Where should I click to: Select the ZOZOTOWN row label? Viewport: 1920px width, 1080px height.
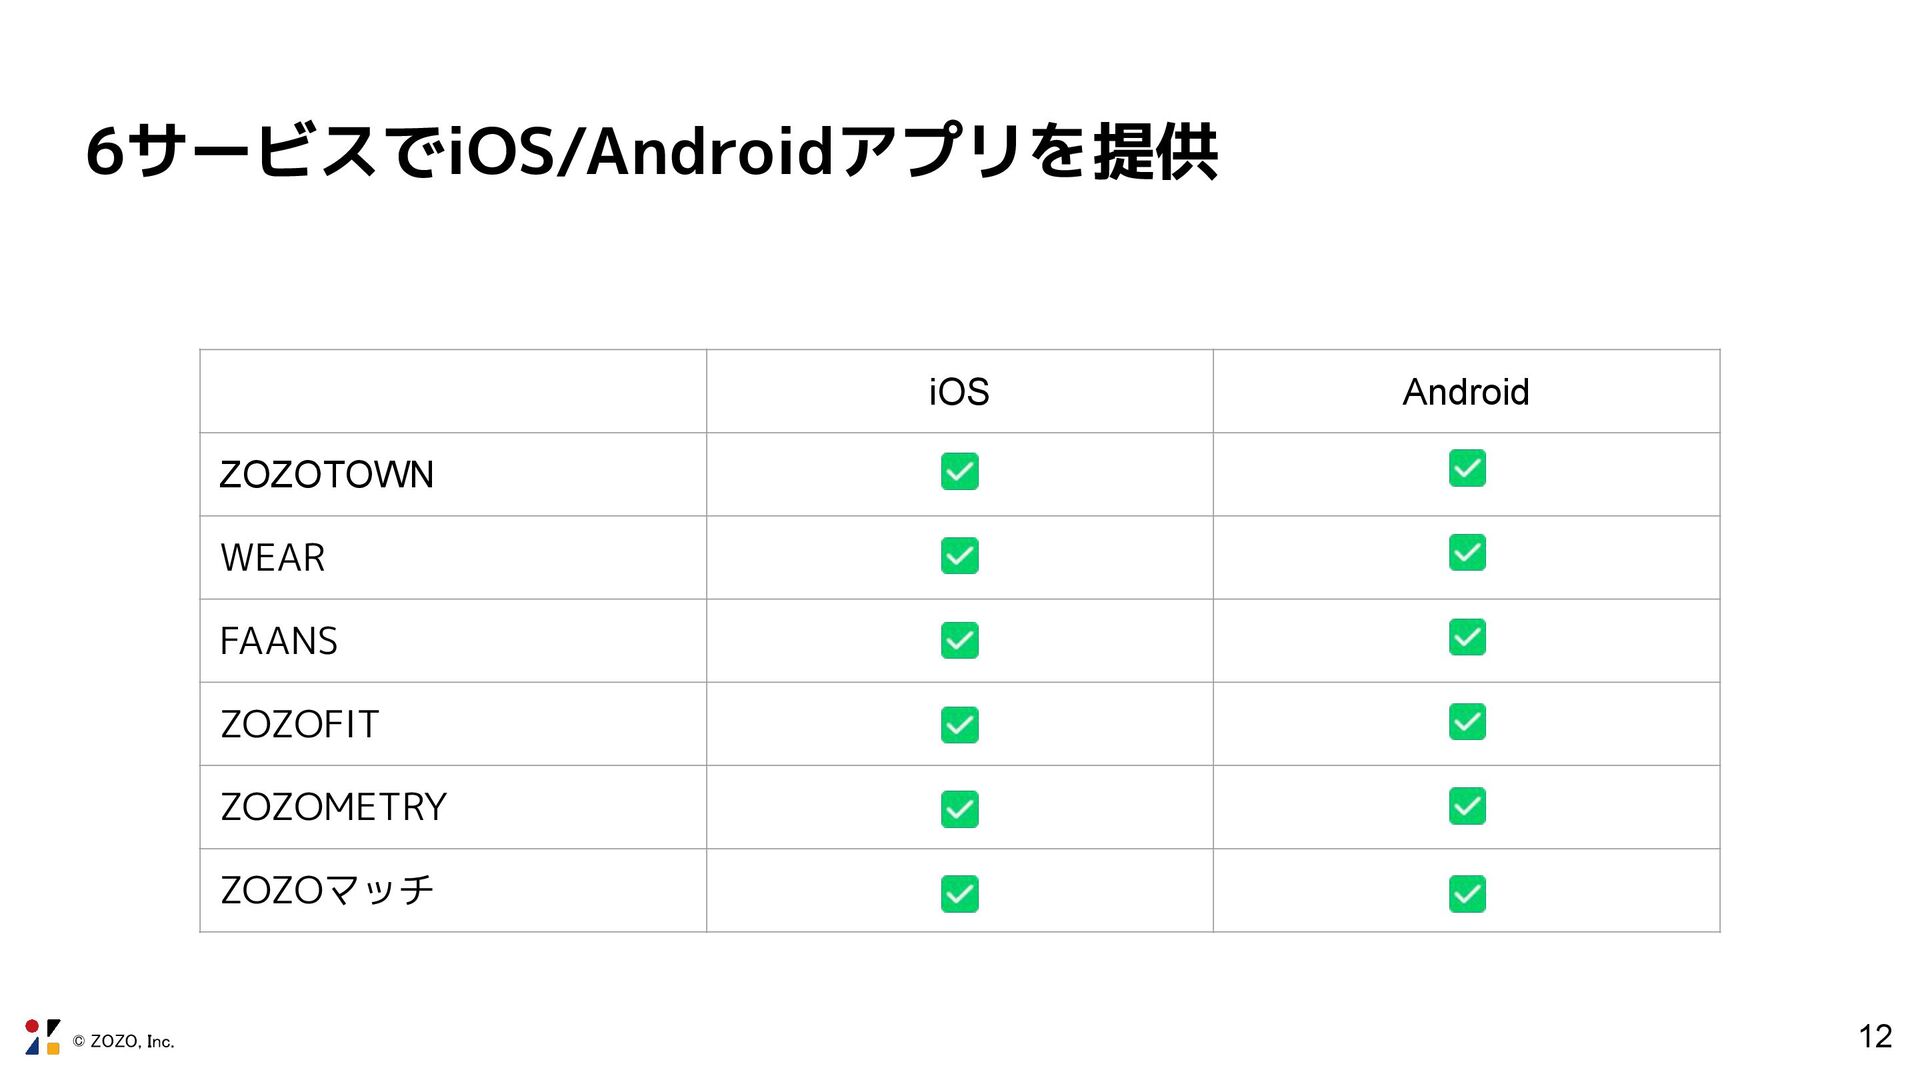[x=327, y=475]
